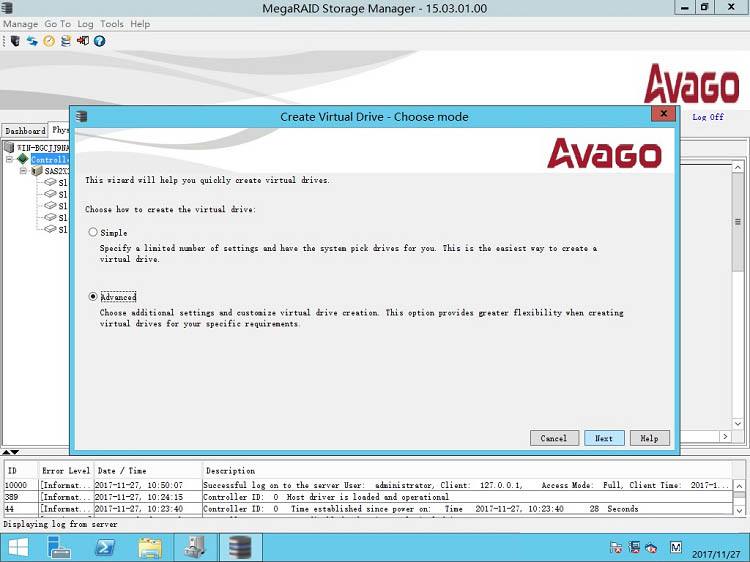Click the muted speaker tray icon
Image resolution: width=750 pixels, height=562 pixels.
pyautogui.click(x=651, y=548)
